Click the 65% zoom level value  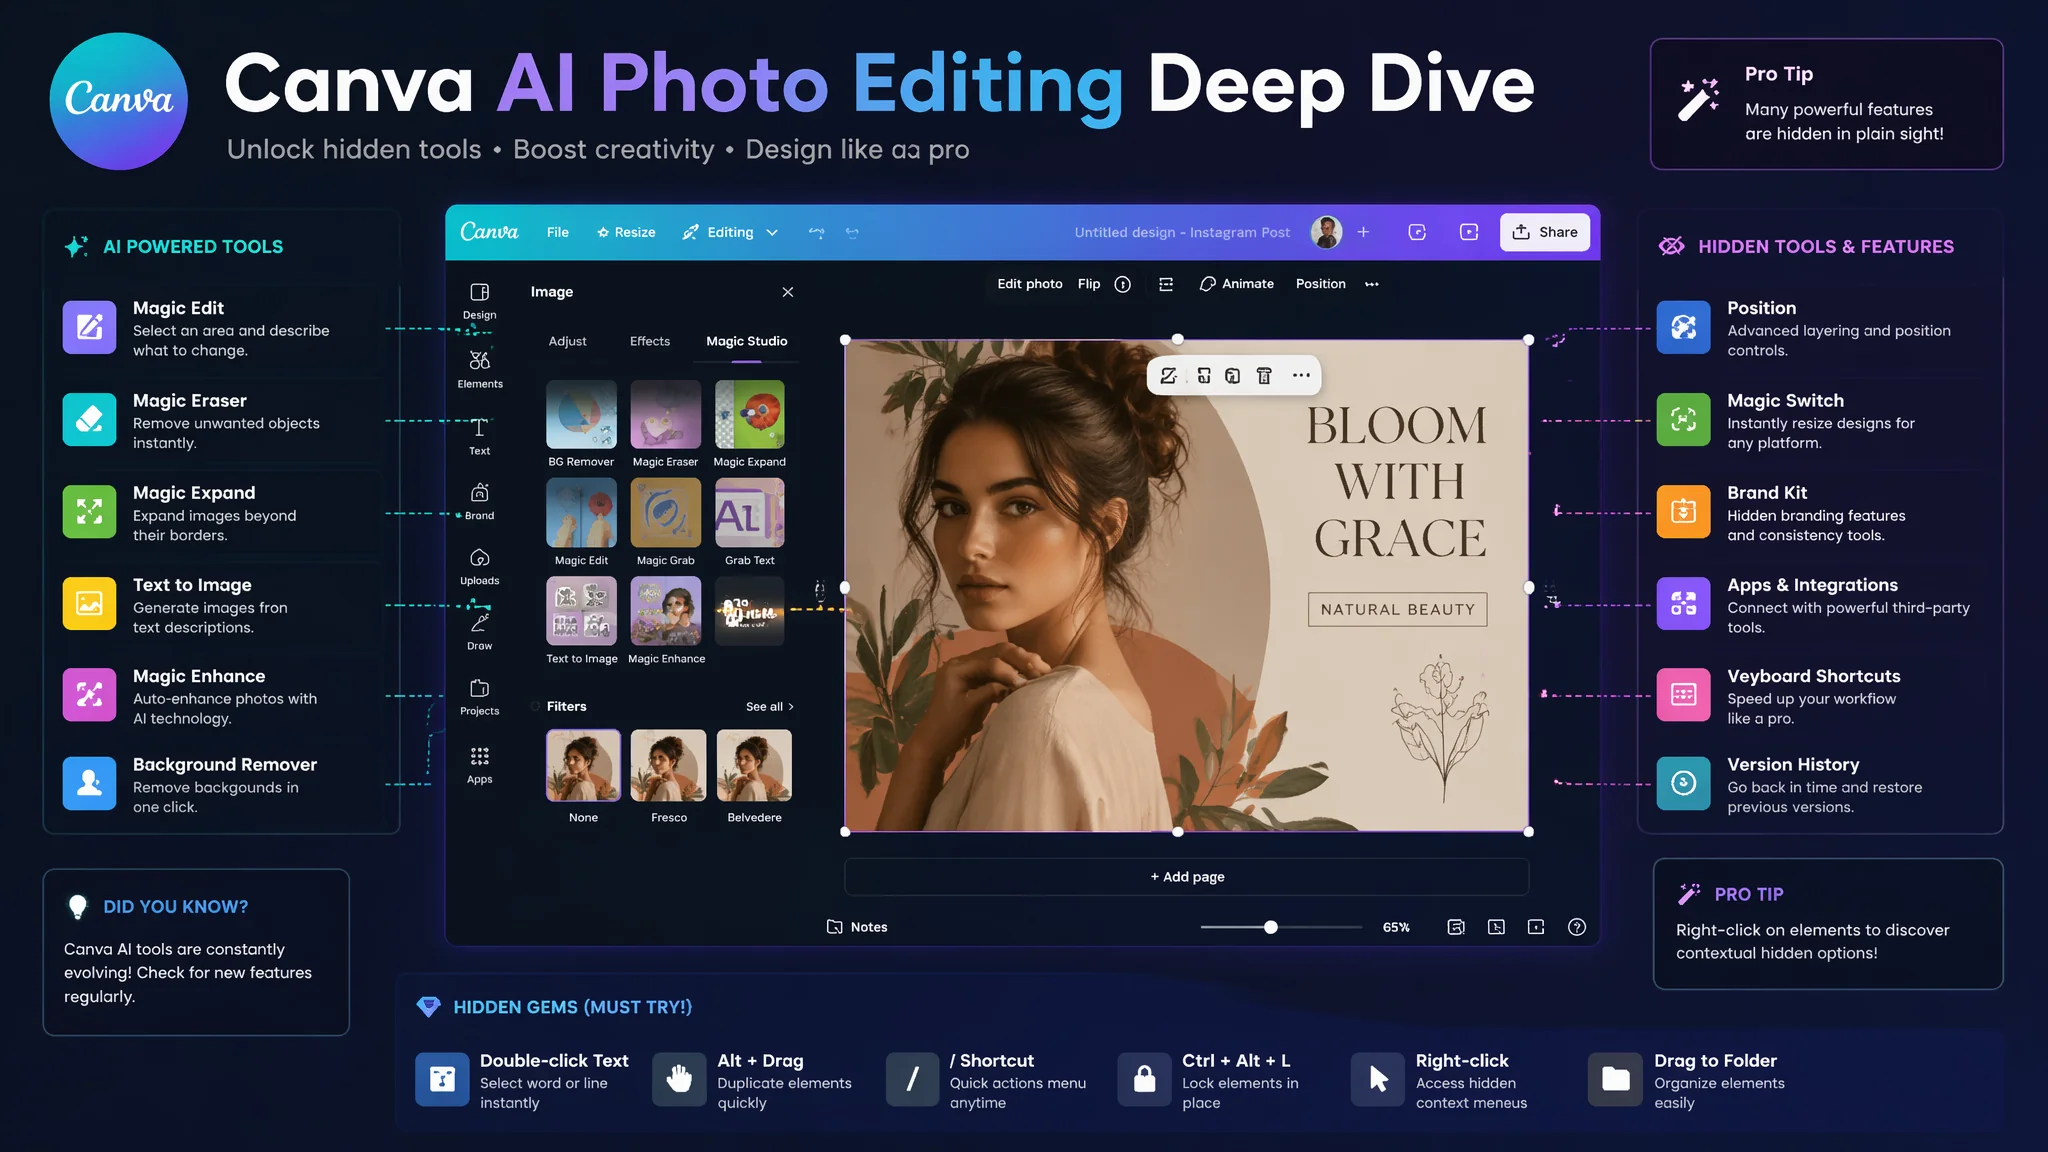point(1396,927)
